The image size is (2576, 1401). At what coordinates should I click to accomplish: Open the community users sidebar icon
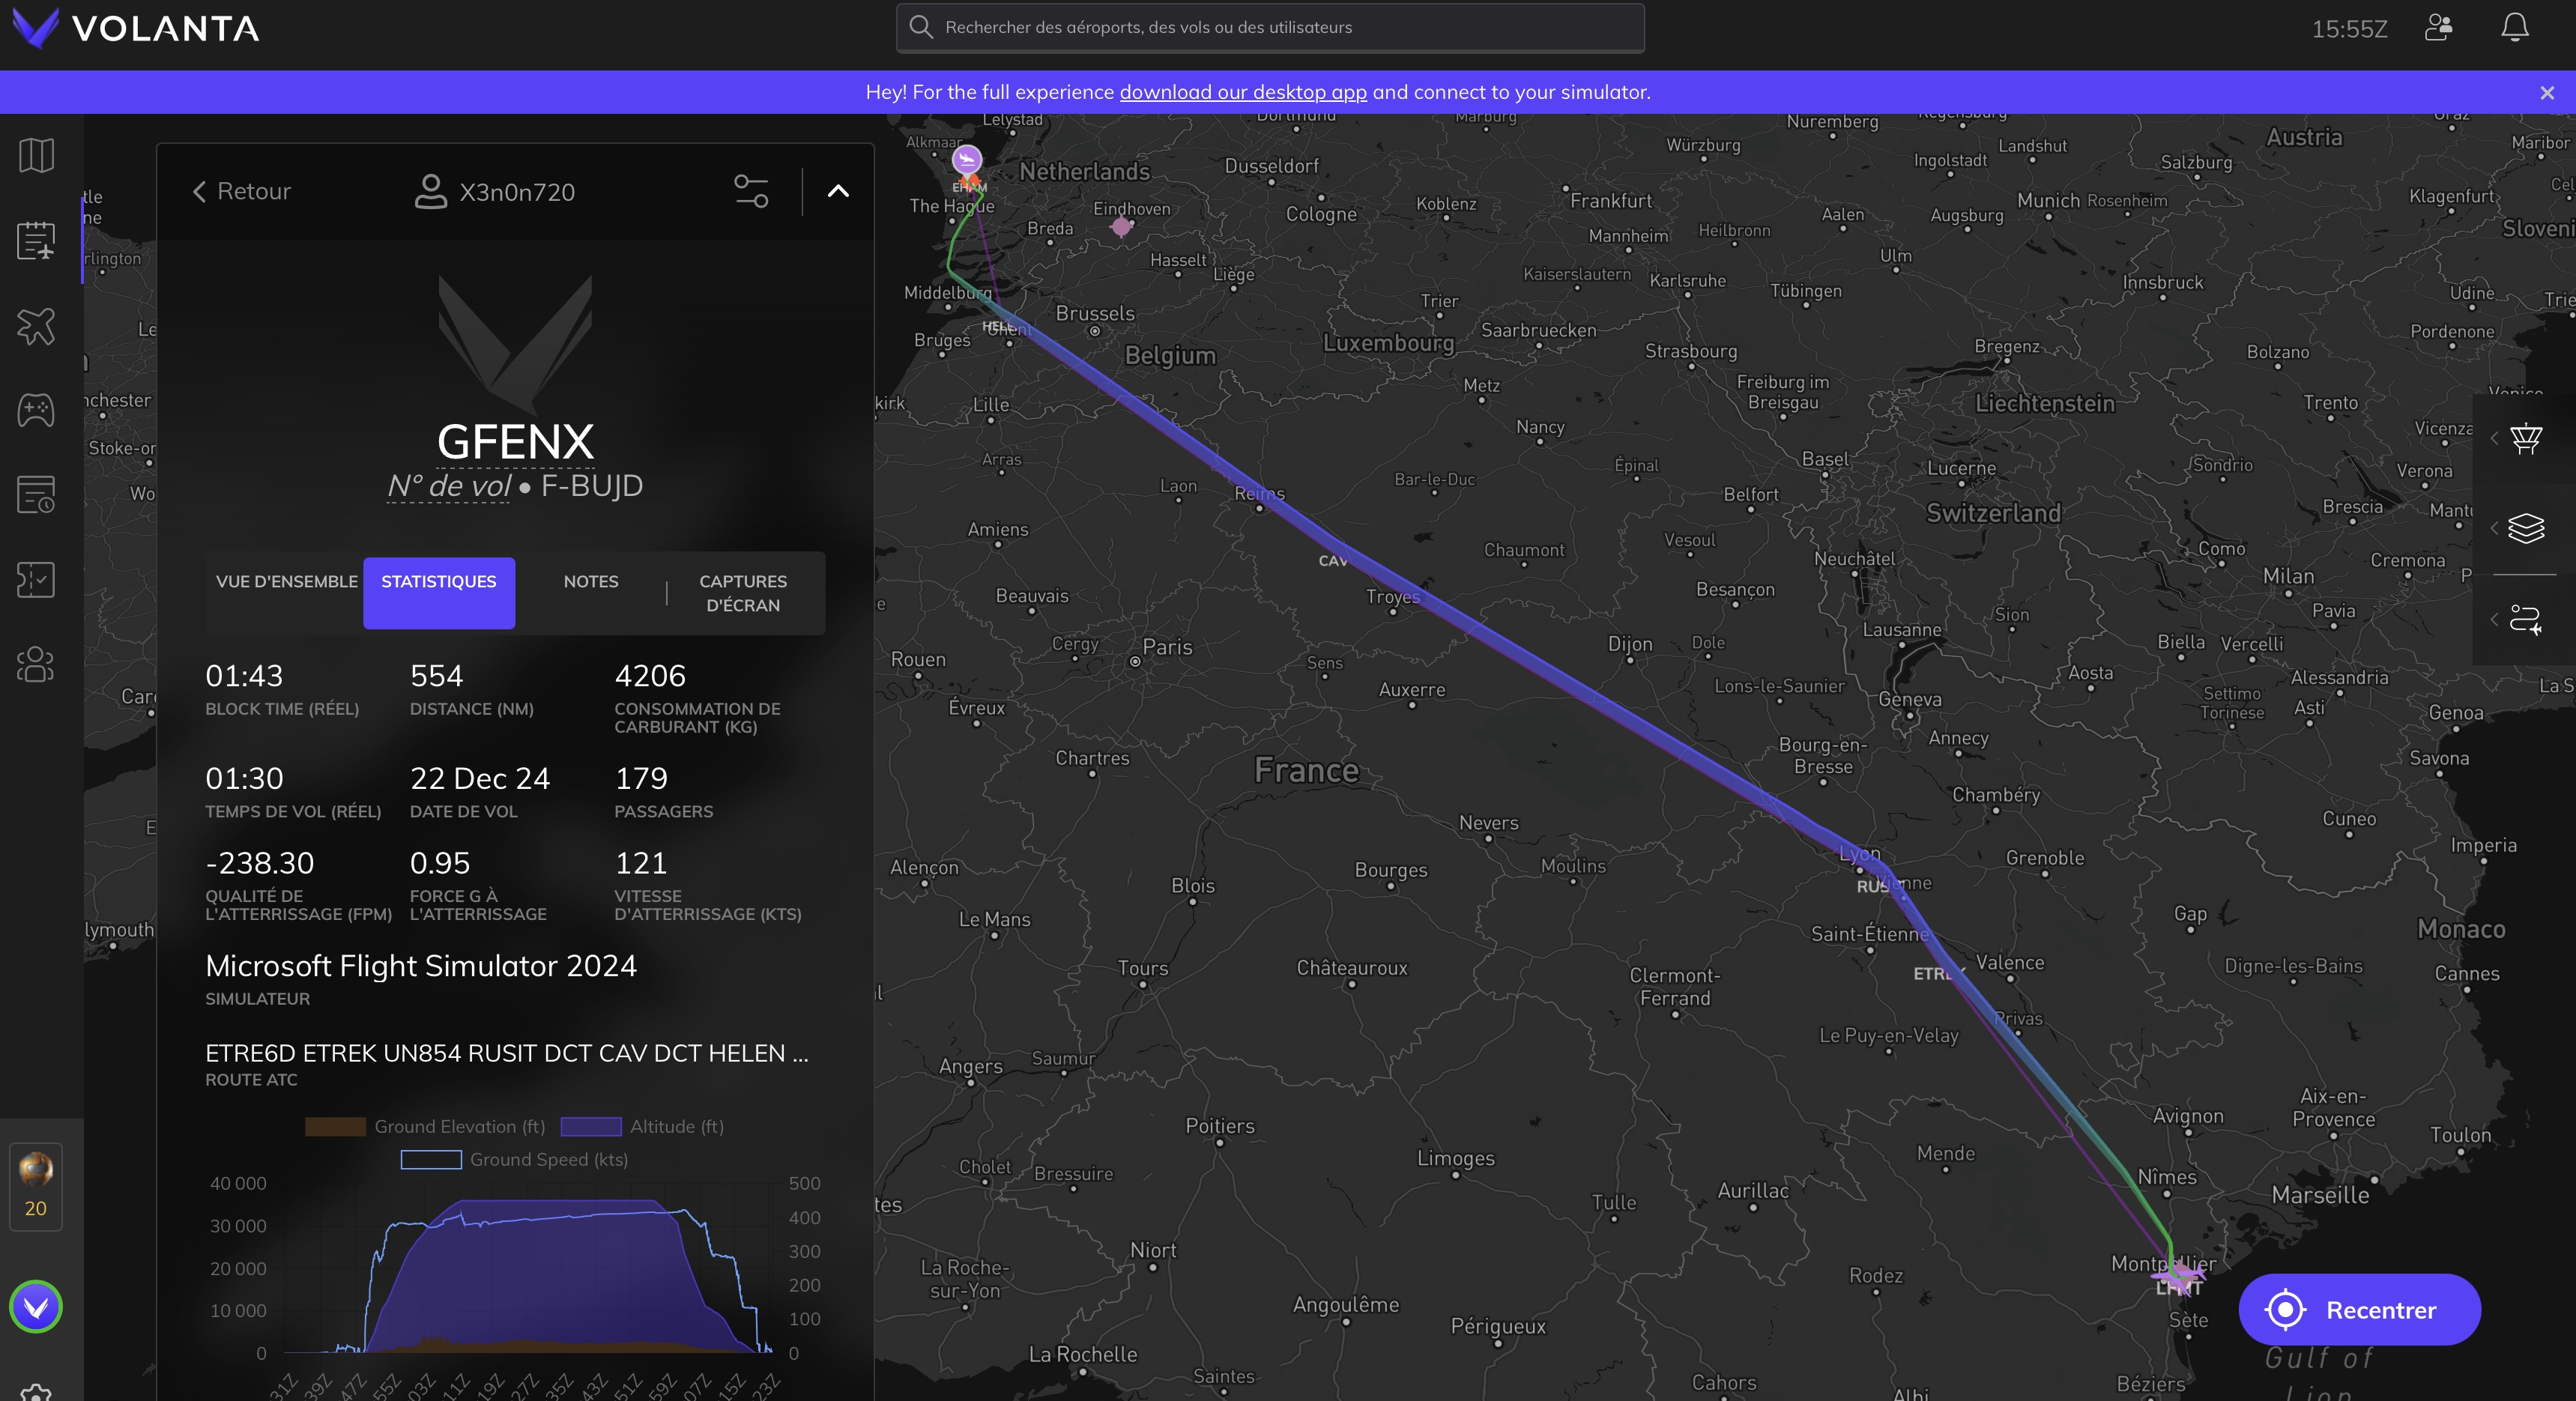[x=36, y=664]
